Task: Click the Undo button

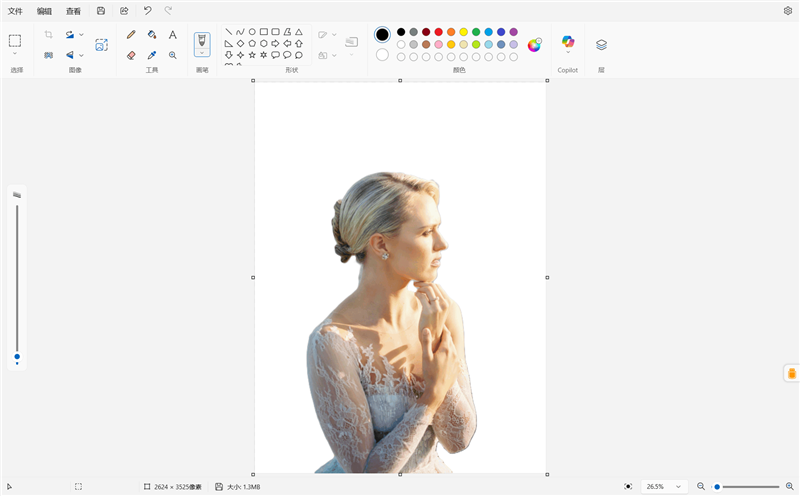Action: pyautogui.click(x=147, y=10)
